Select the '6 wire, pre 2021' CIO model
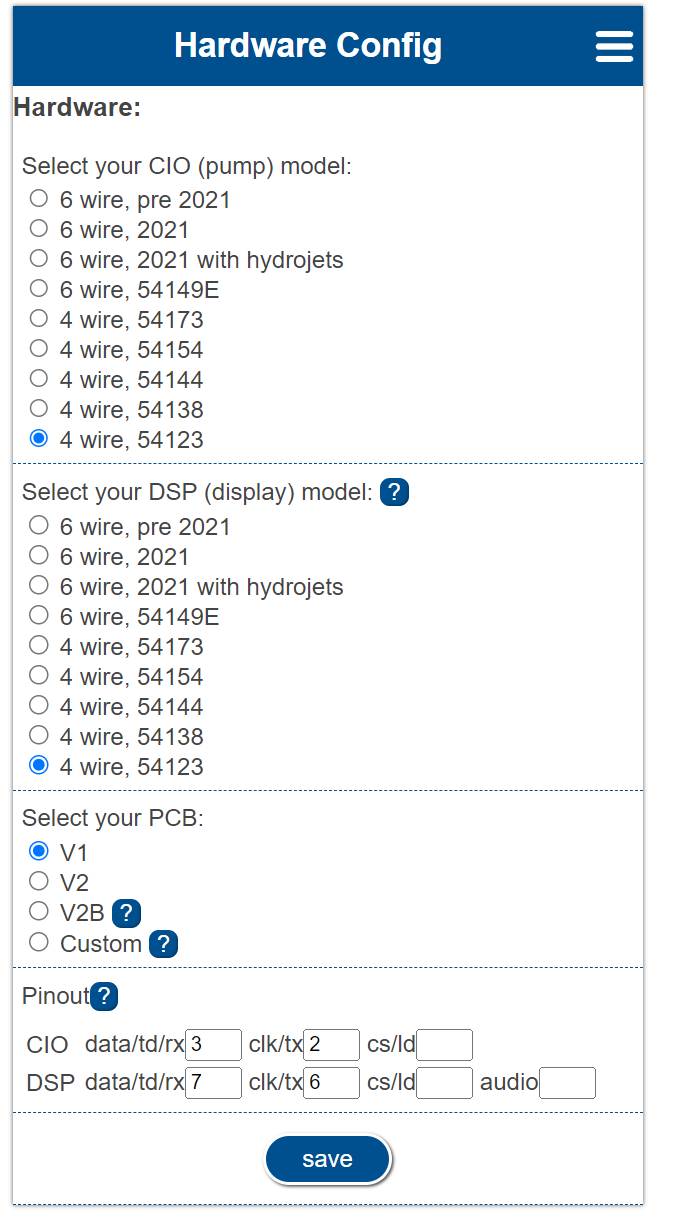This screenshot has width=686, height=1228. [x=38, y=198]
